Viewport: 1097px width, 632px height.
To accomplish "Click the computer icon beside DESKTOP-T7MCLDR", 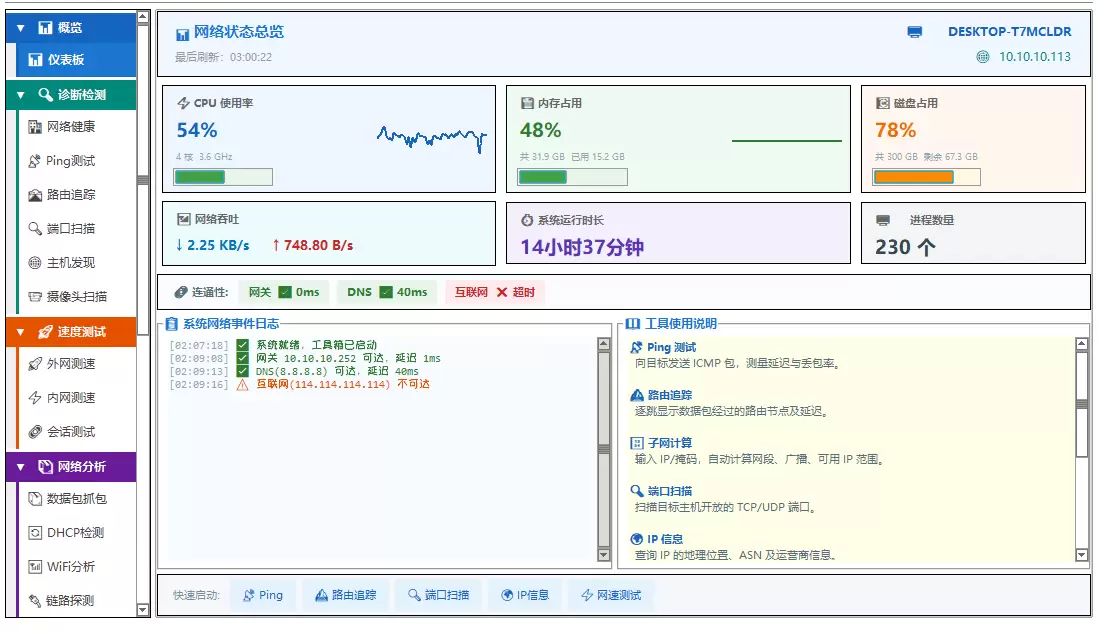I will 914,32.
